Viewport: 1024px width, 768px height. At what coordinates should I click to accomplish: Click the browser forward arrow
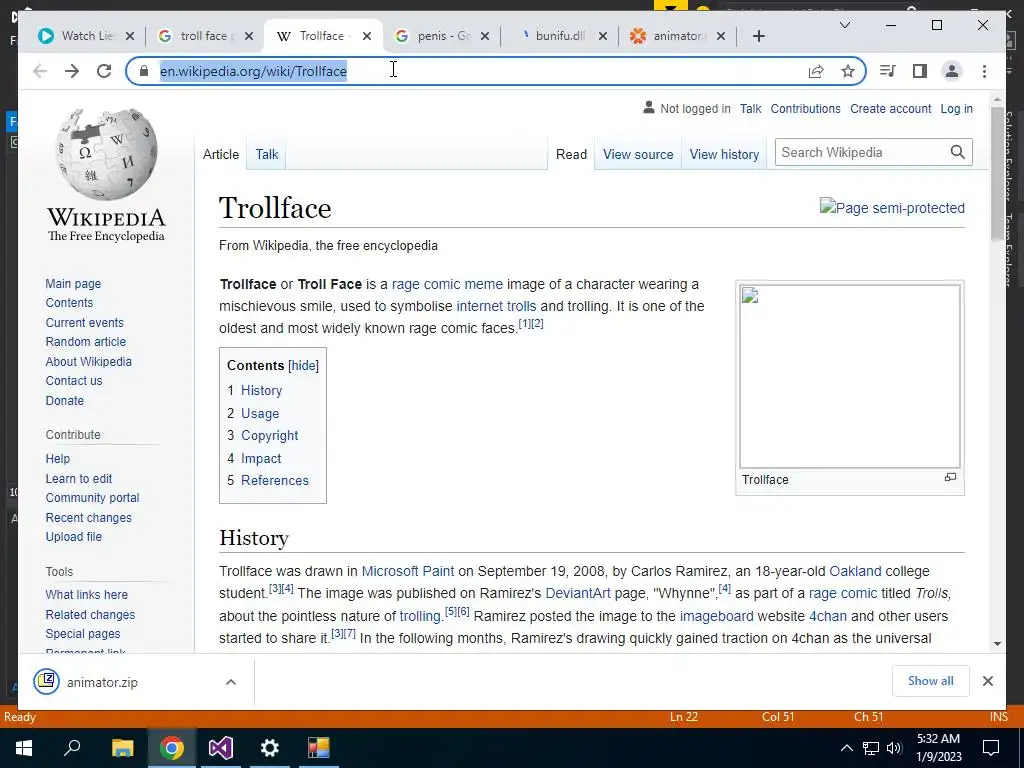coord(72,71)
